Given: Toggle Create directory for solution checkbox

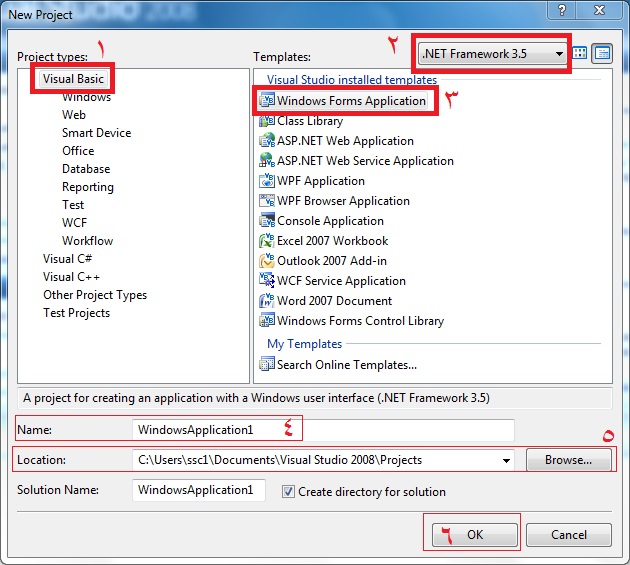Looking at the screenshot, I should 288,491.
